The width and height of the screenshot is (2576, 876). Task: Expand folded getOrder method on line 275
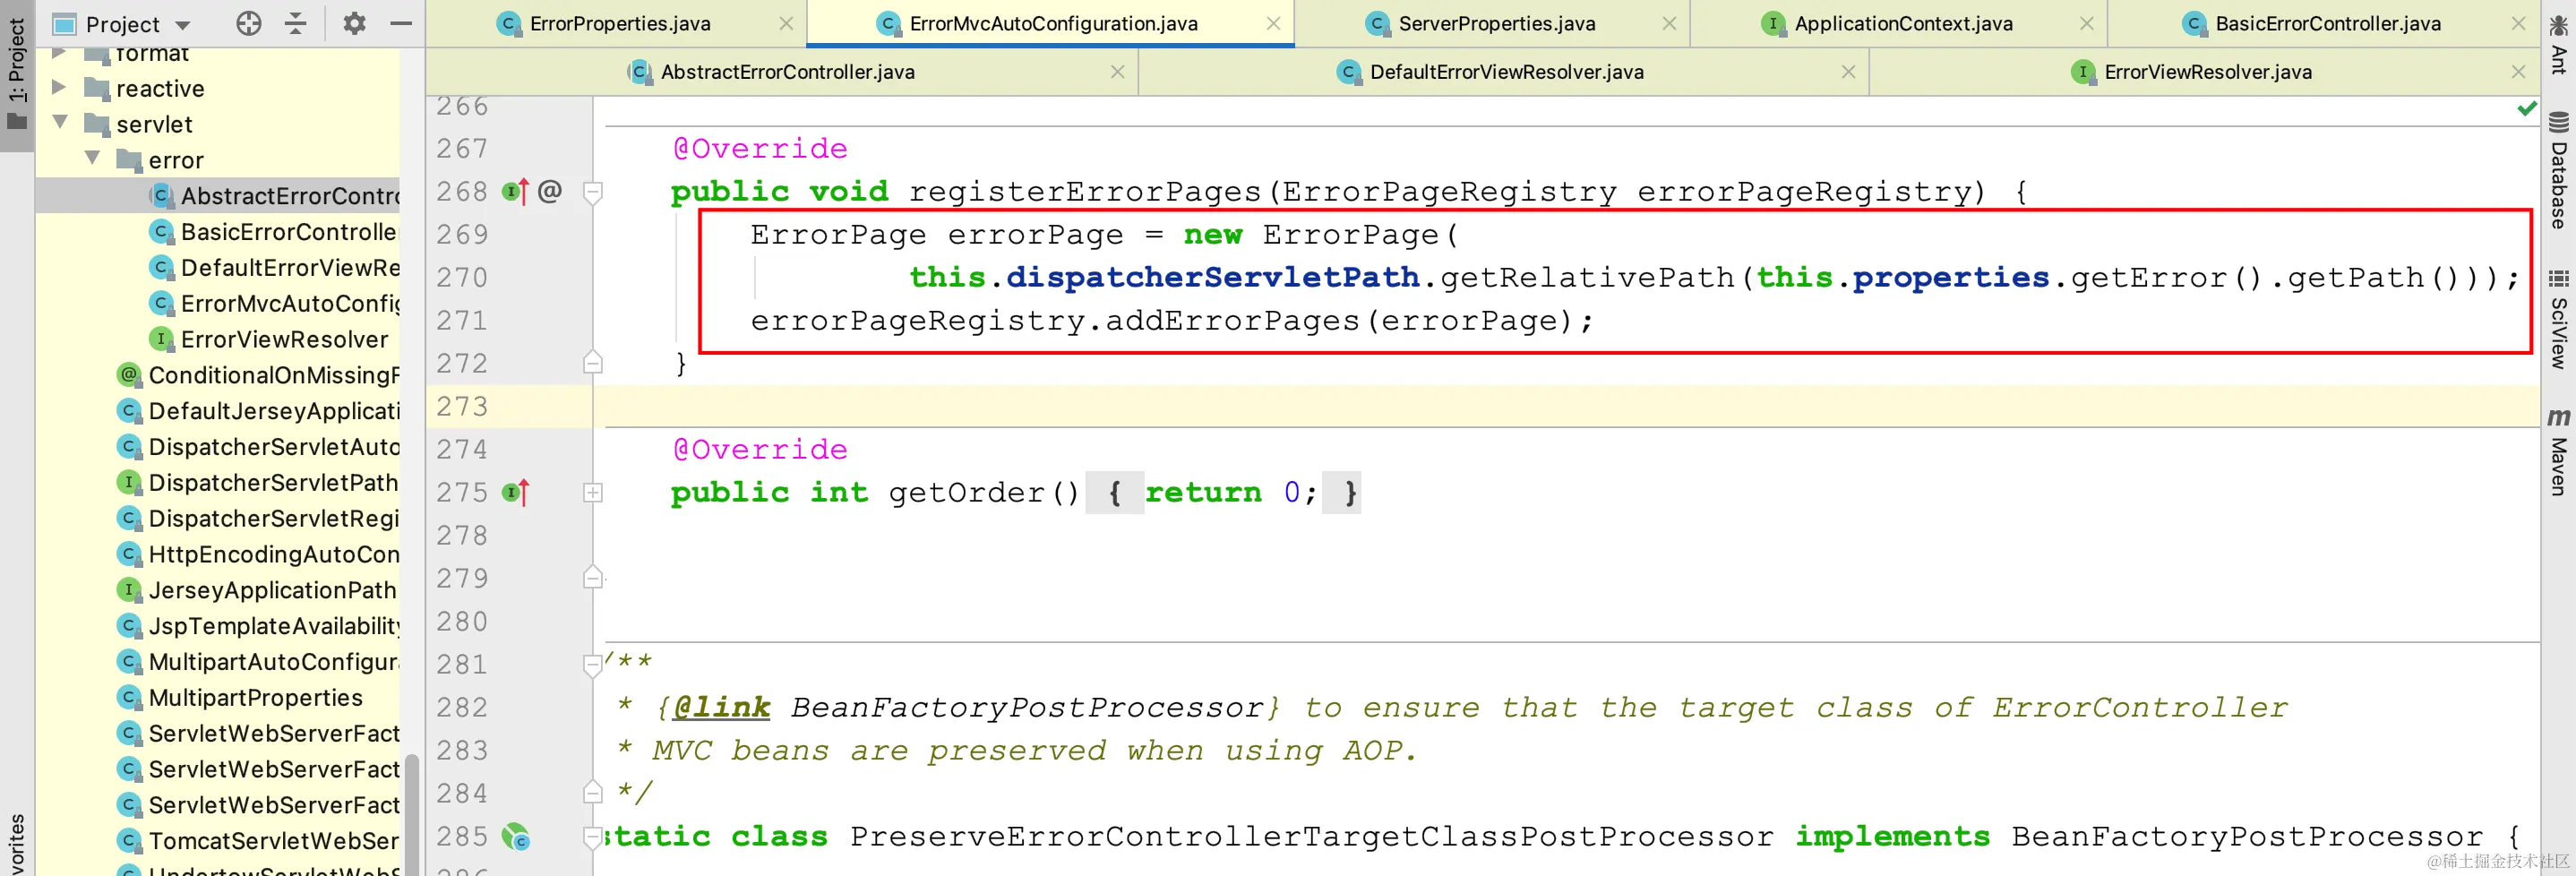pos(593,492)
